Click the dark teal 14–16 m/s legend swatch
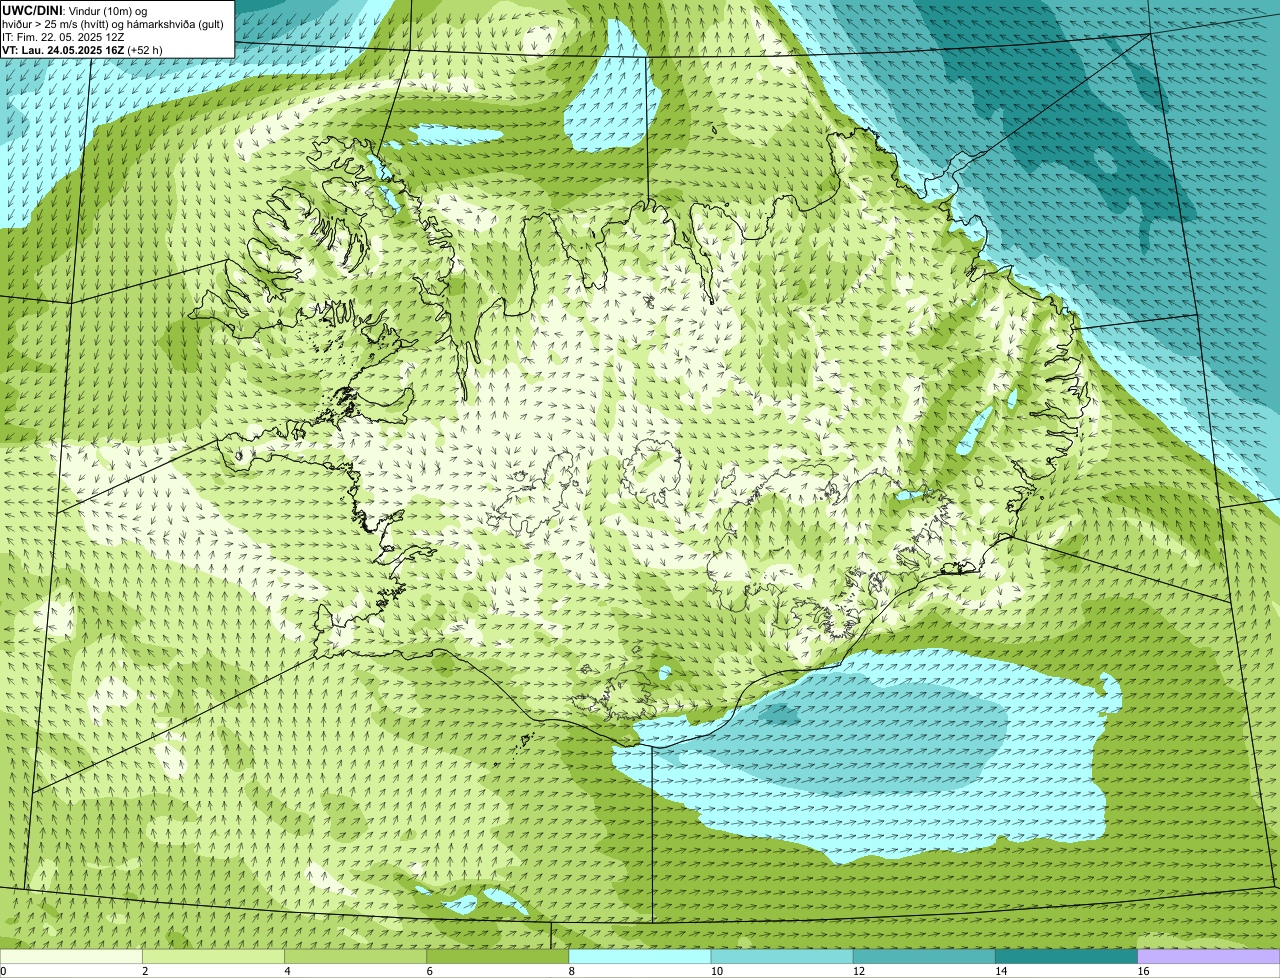This screenshot has height=978, width=1280. pos(1066,957)
